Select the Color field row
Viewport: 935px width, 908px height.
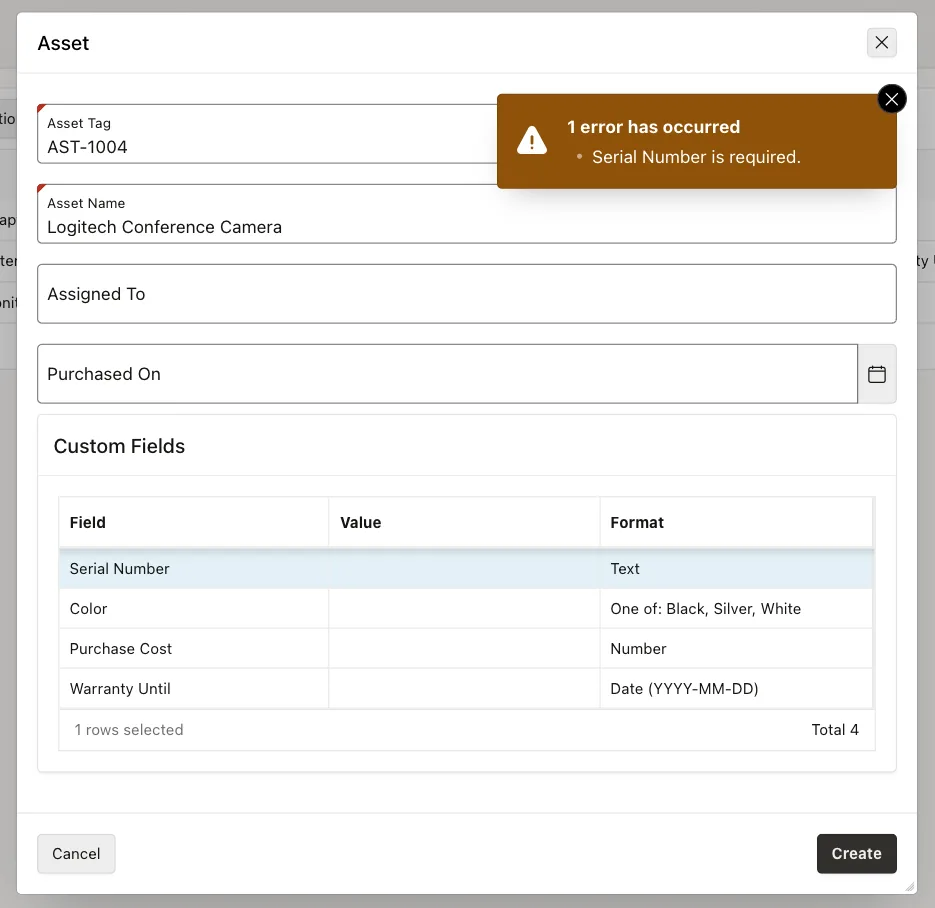click(466, 609)
